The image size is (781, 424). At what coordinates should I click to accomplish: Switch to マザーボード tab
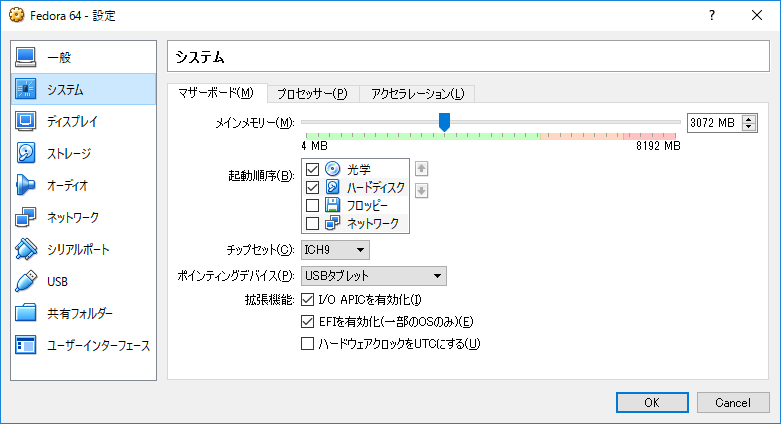(217, 93)
